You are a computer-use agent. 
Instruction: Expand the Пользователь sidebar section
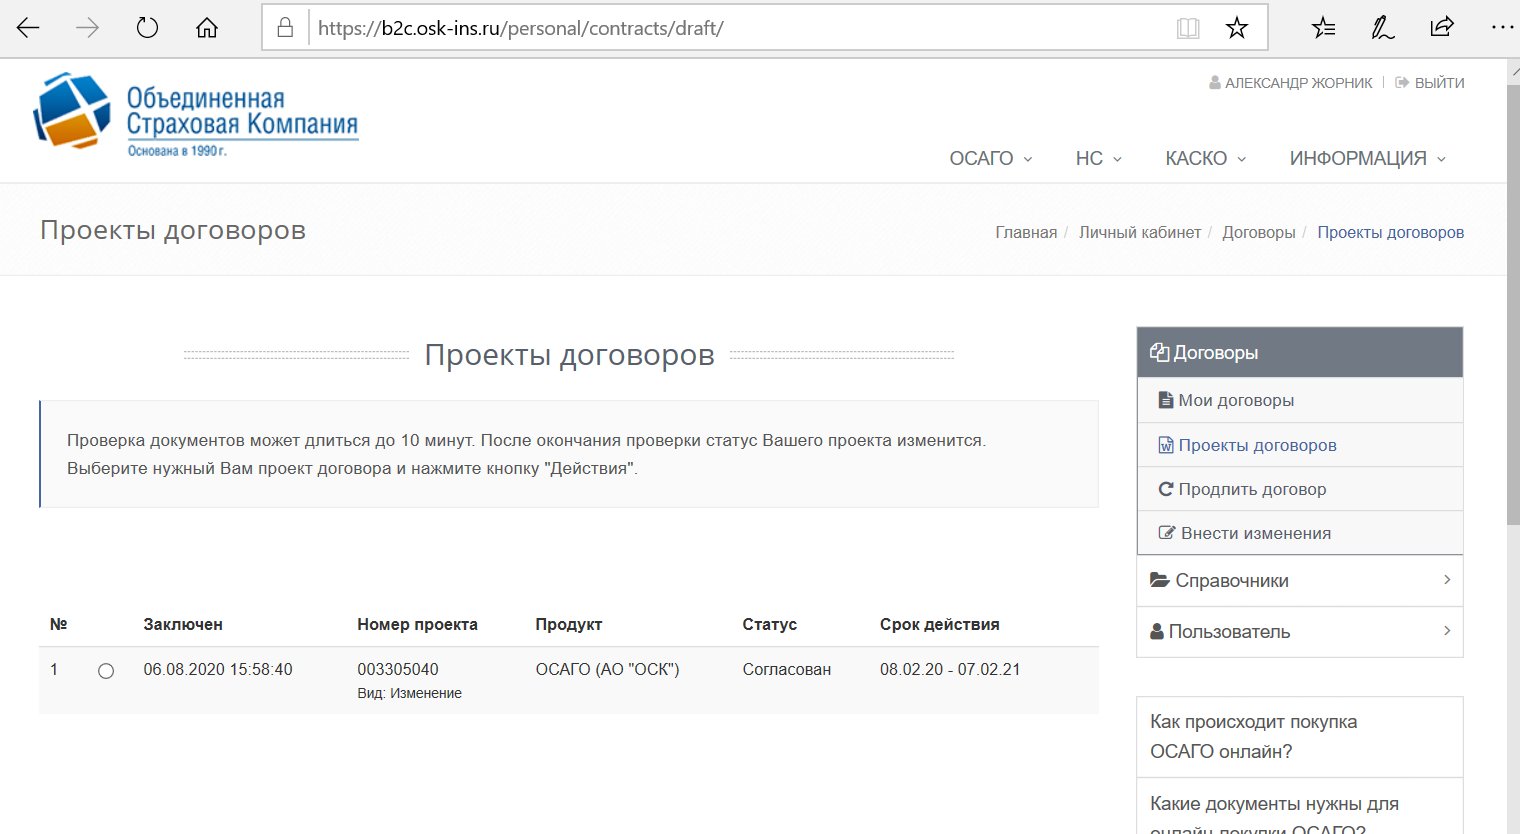point(1299,632)
